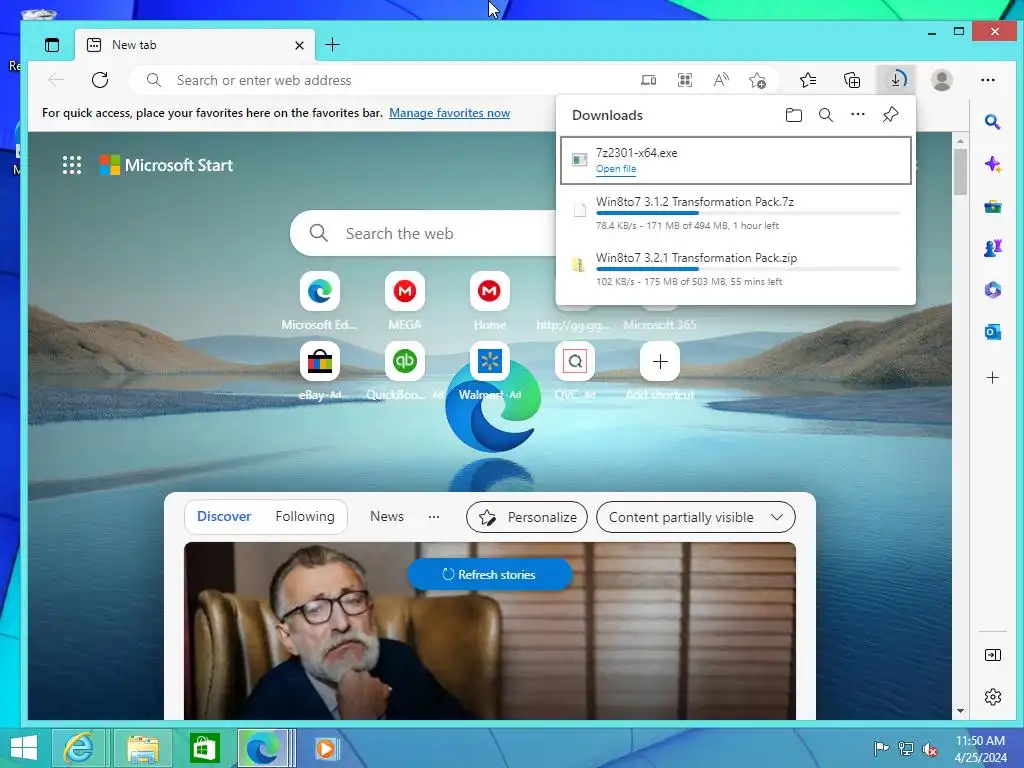
Task: Open sidebar settings gear
Action: (x=993, y=697)
